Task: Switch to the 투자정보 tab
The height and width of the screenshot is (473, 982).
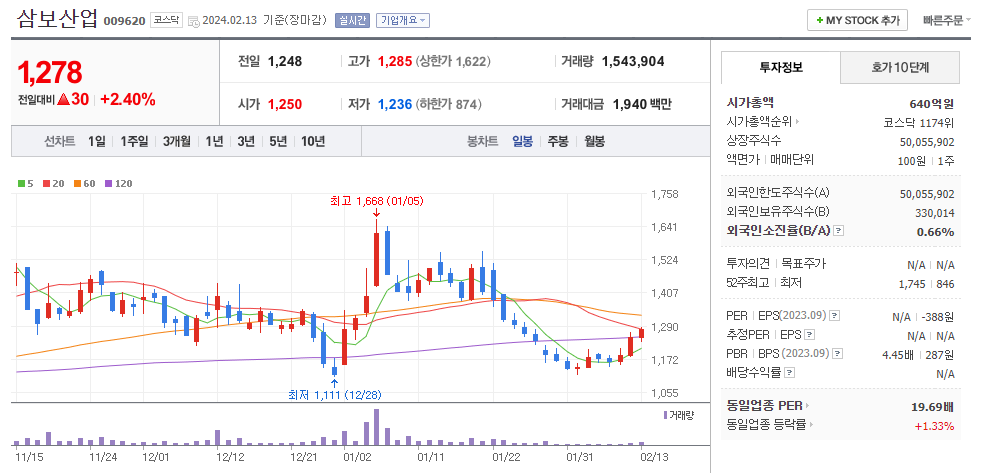Action: tap(780, 67)
